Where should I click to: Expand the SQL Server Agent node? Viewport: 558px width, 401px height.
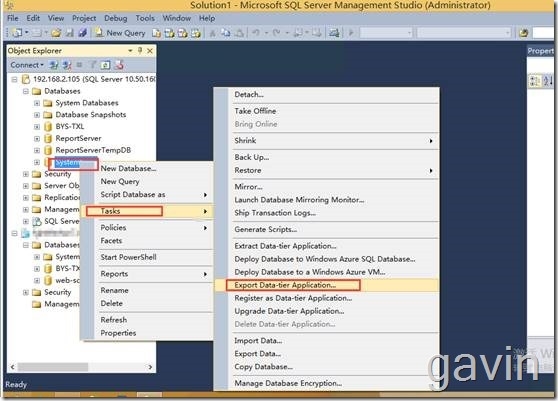point(26,221)
